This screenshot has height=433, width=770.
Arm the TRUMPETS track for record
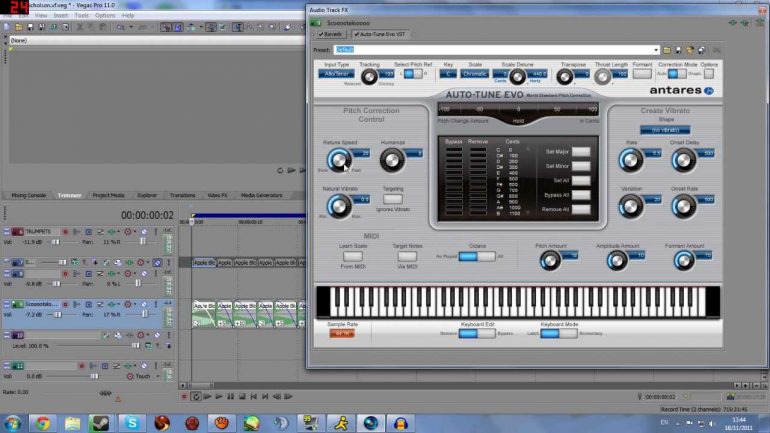click(65, 232)
